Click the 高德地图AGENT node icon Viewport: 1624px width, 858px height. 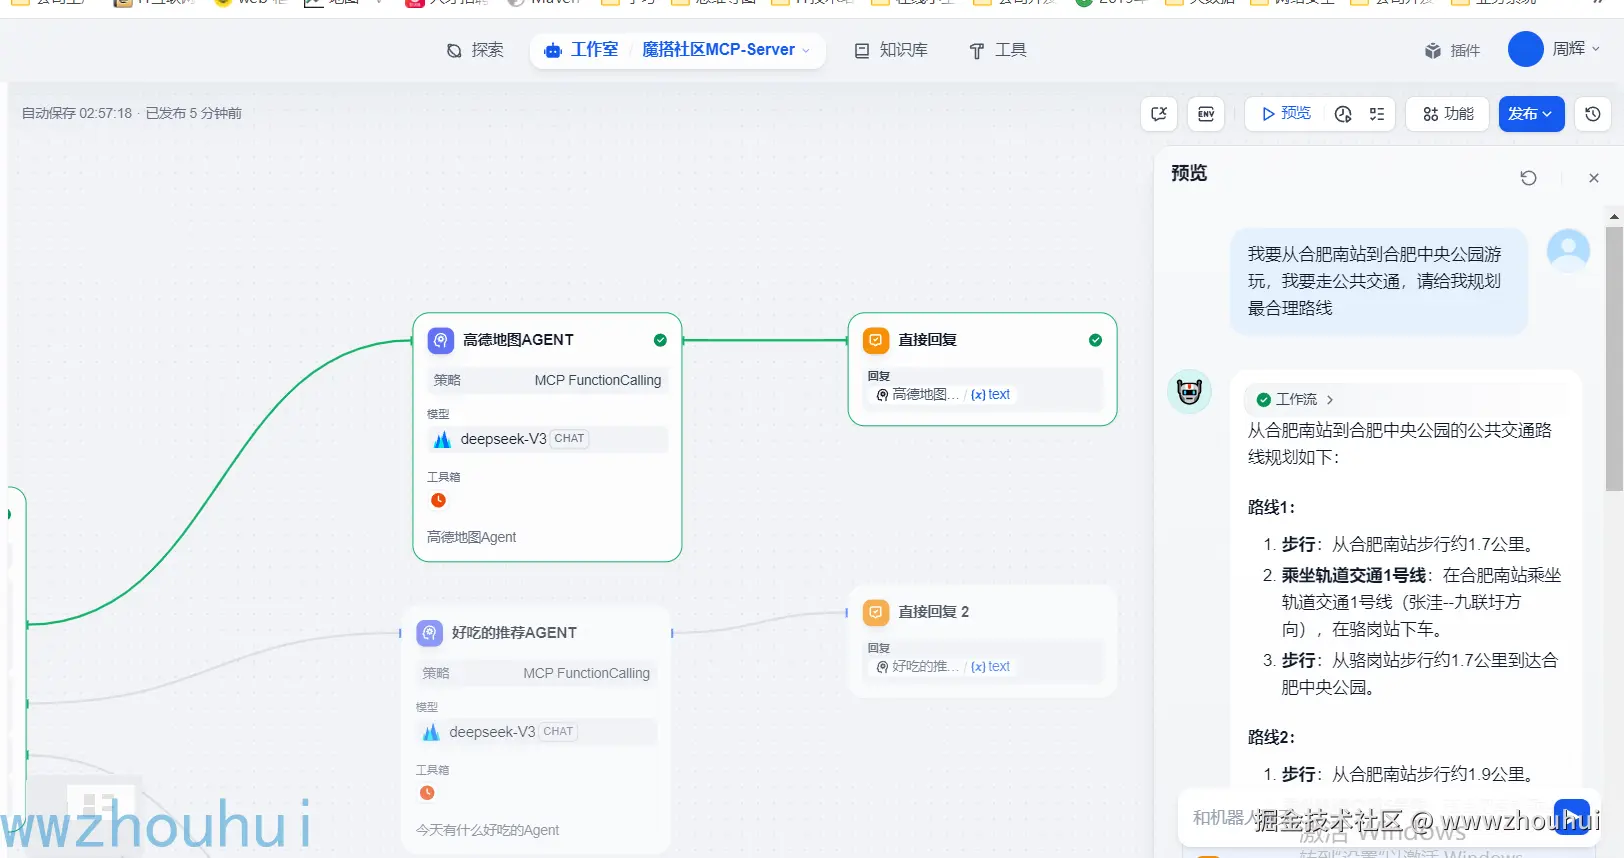pos(441,340)
